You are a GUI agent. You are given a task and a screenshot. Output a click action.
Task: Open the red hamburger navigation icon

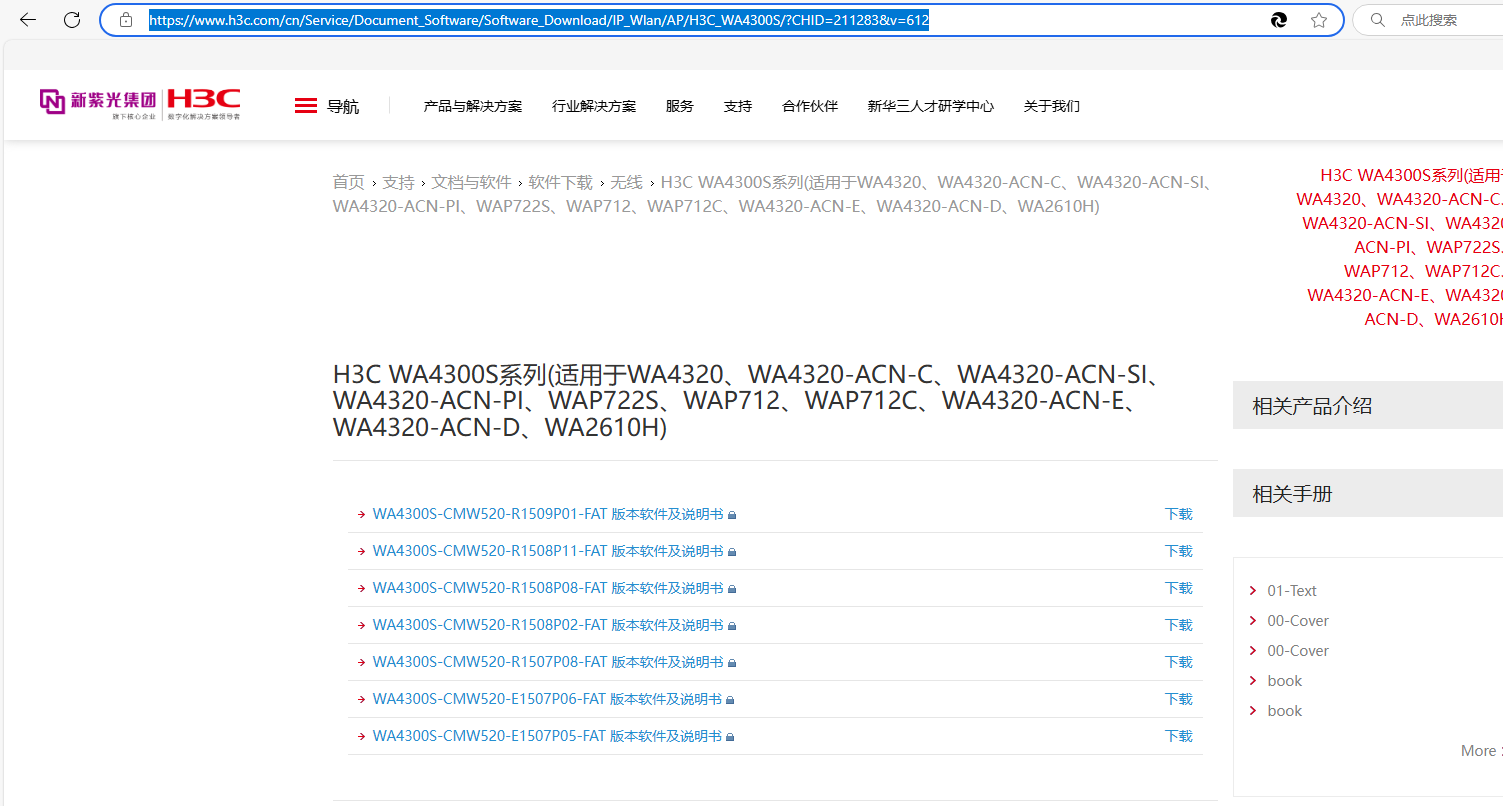click(306, 106)
